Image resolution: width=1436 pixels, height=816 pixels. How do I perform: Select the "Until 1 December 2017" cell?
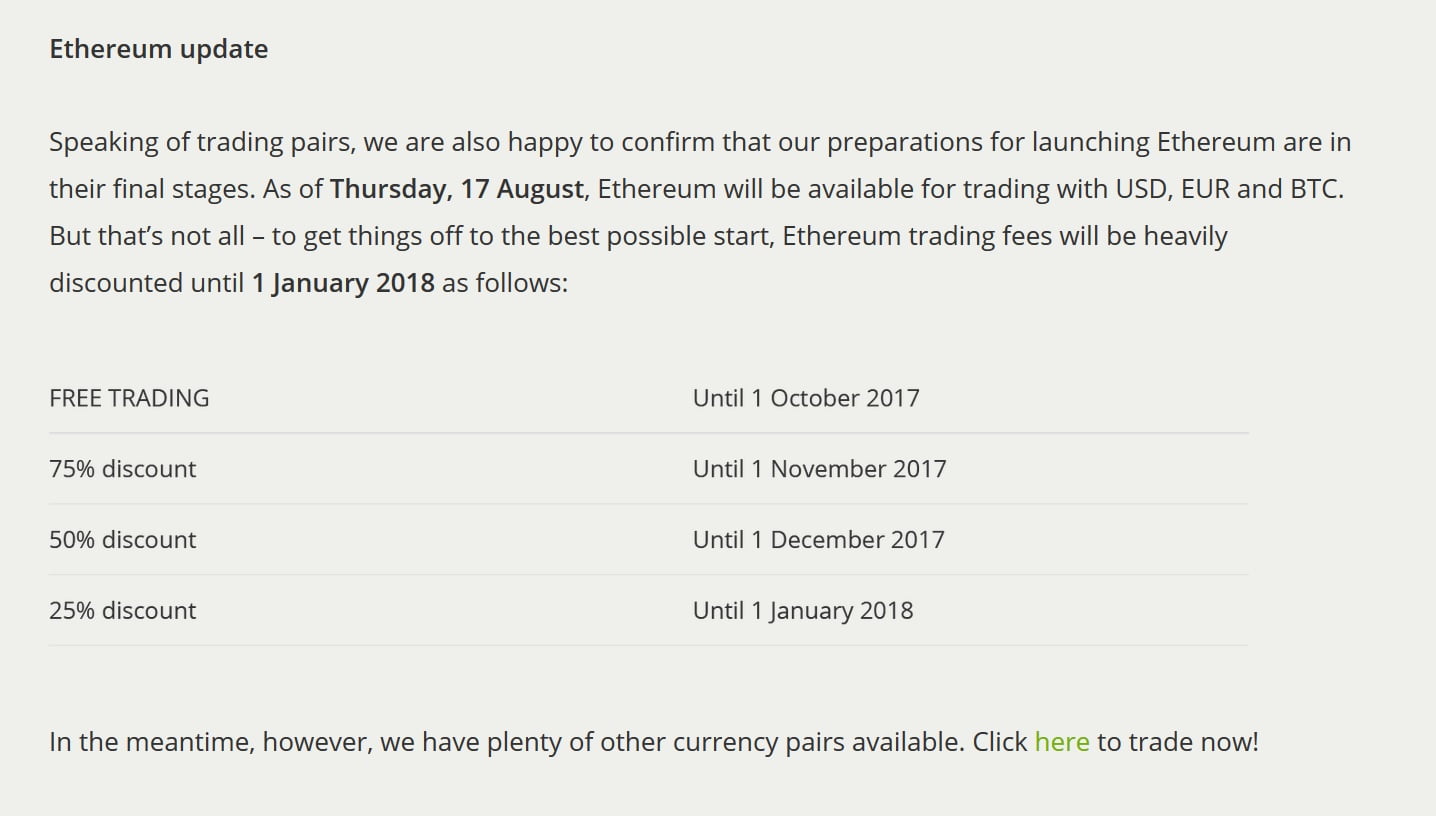[818, 540]
